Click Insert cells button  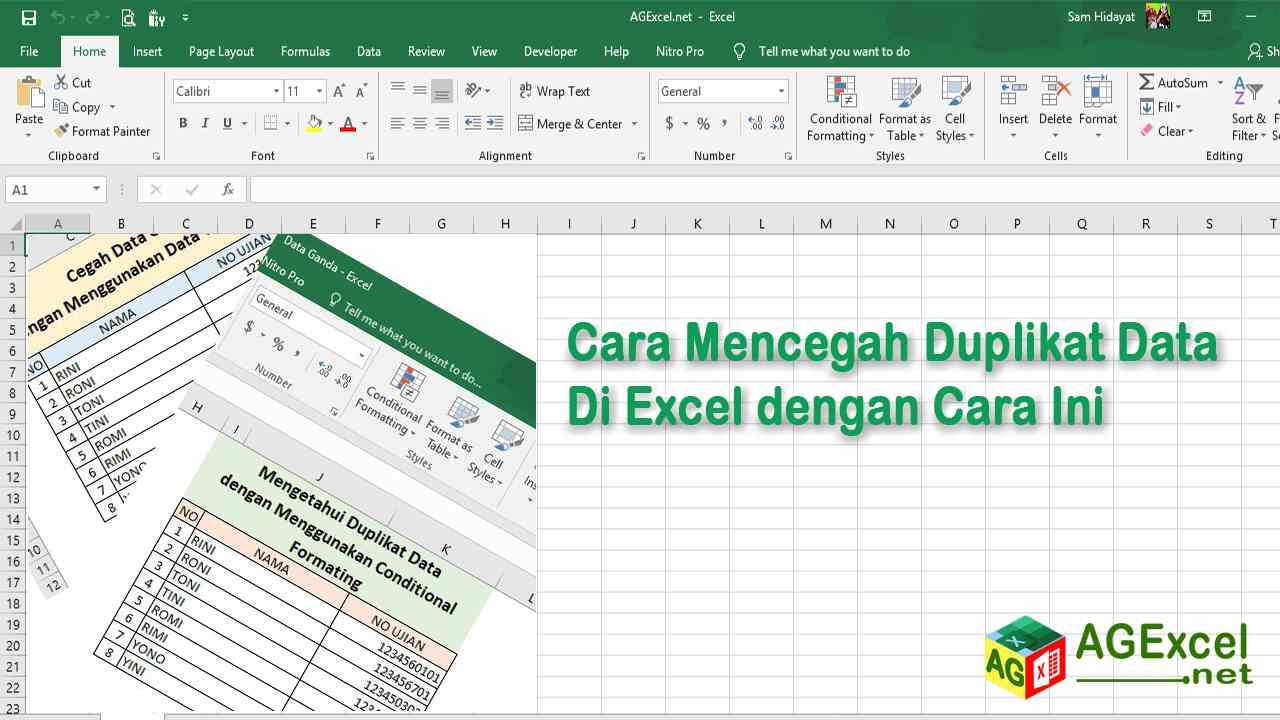(1013, 107)
